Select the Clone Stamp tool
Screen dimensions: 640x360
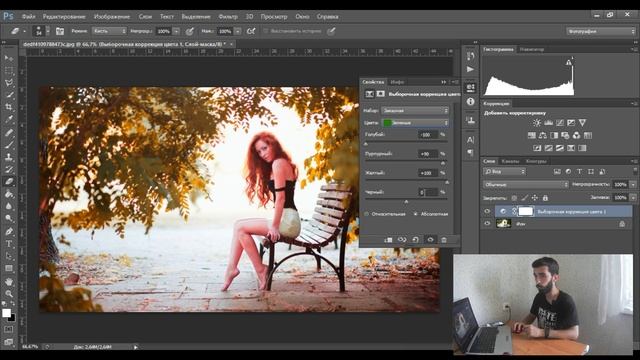coord(9,157)
